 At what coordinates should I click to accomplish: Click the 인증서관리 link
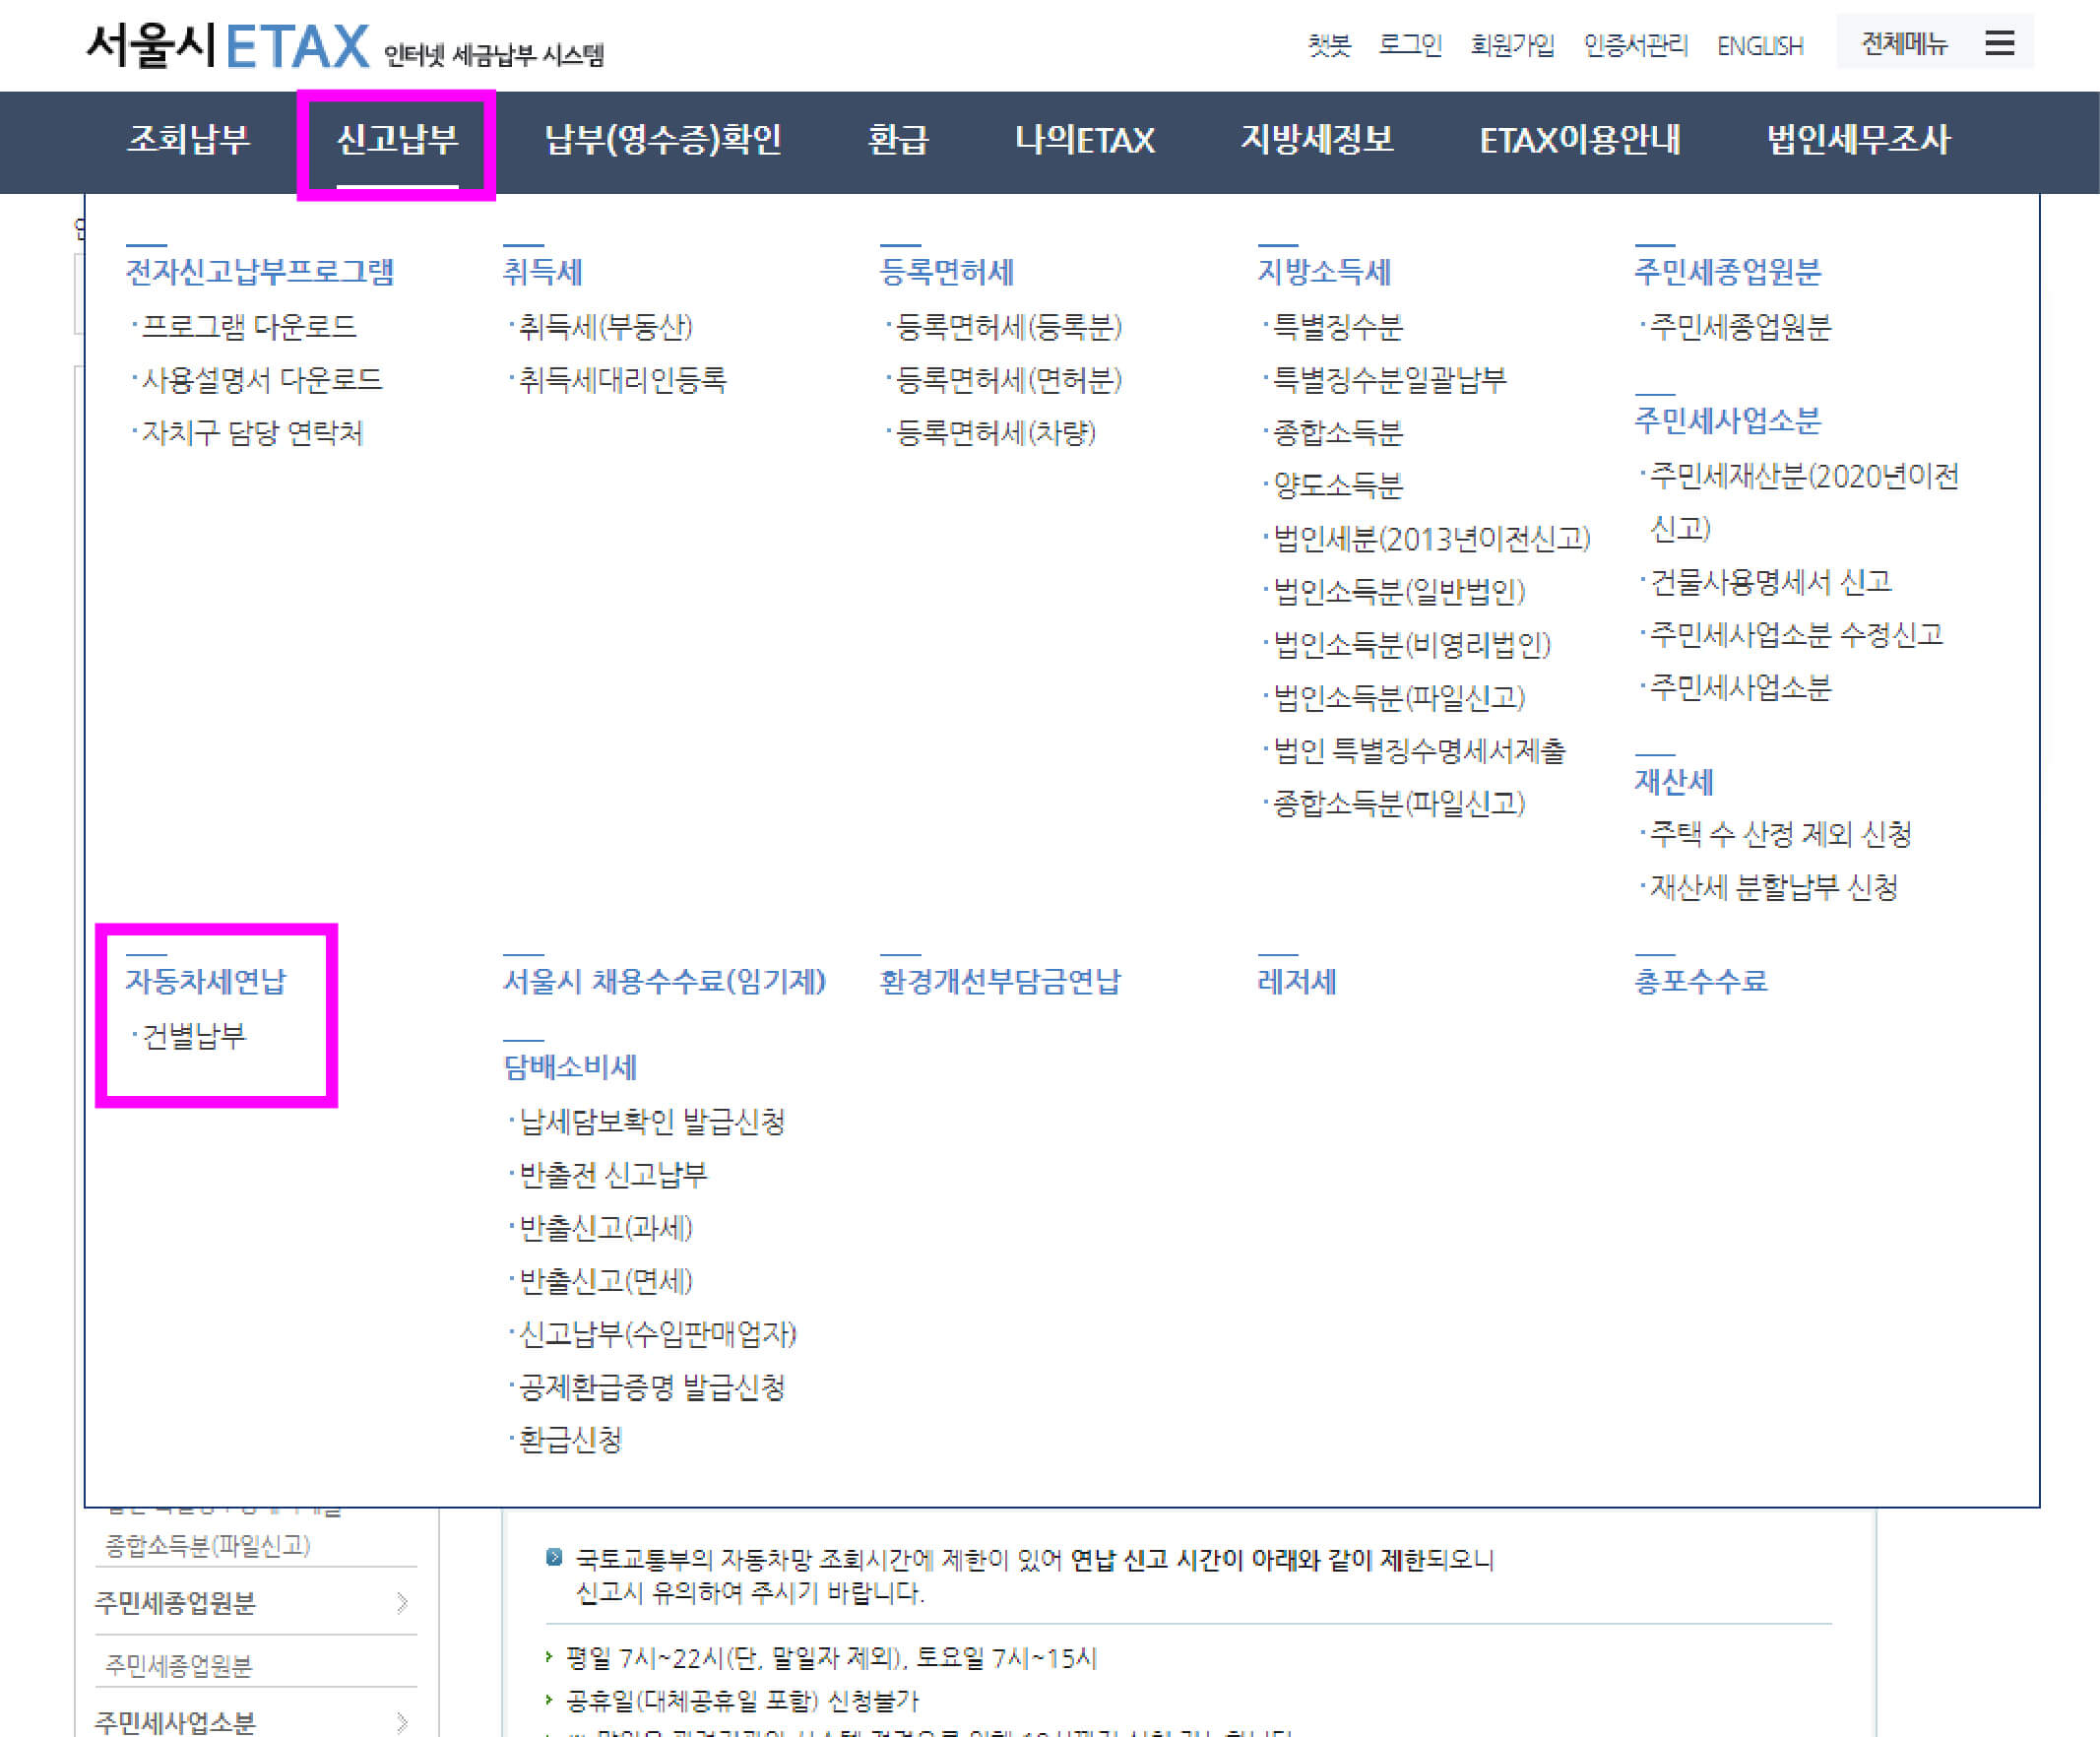(1635, 45)
